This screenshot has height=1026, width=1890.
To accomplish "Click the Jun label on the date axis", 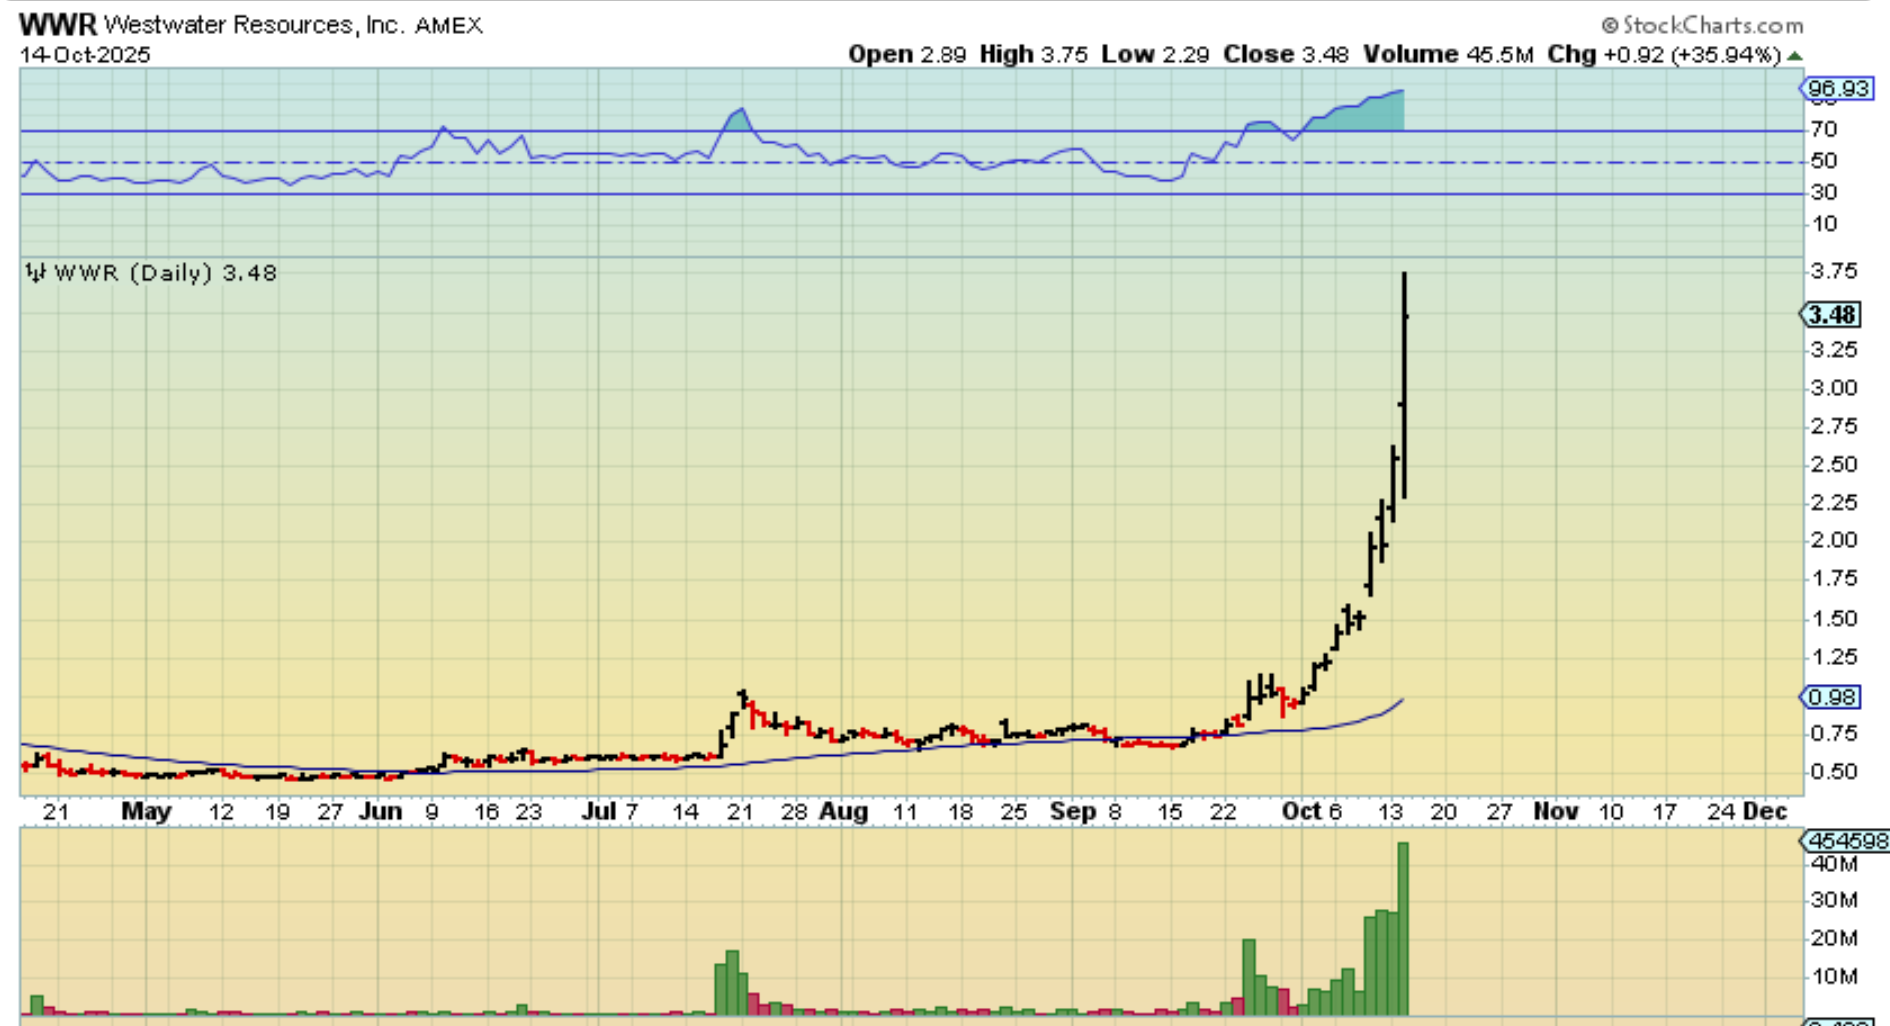I will (x=380, y=811).
